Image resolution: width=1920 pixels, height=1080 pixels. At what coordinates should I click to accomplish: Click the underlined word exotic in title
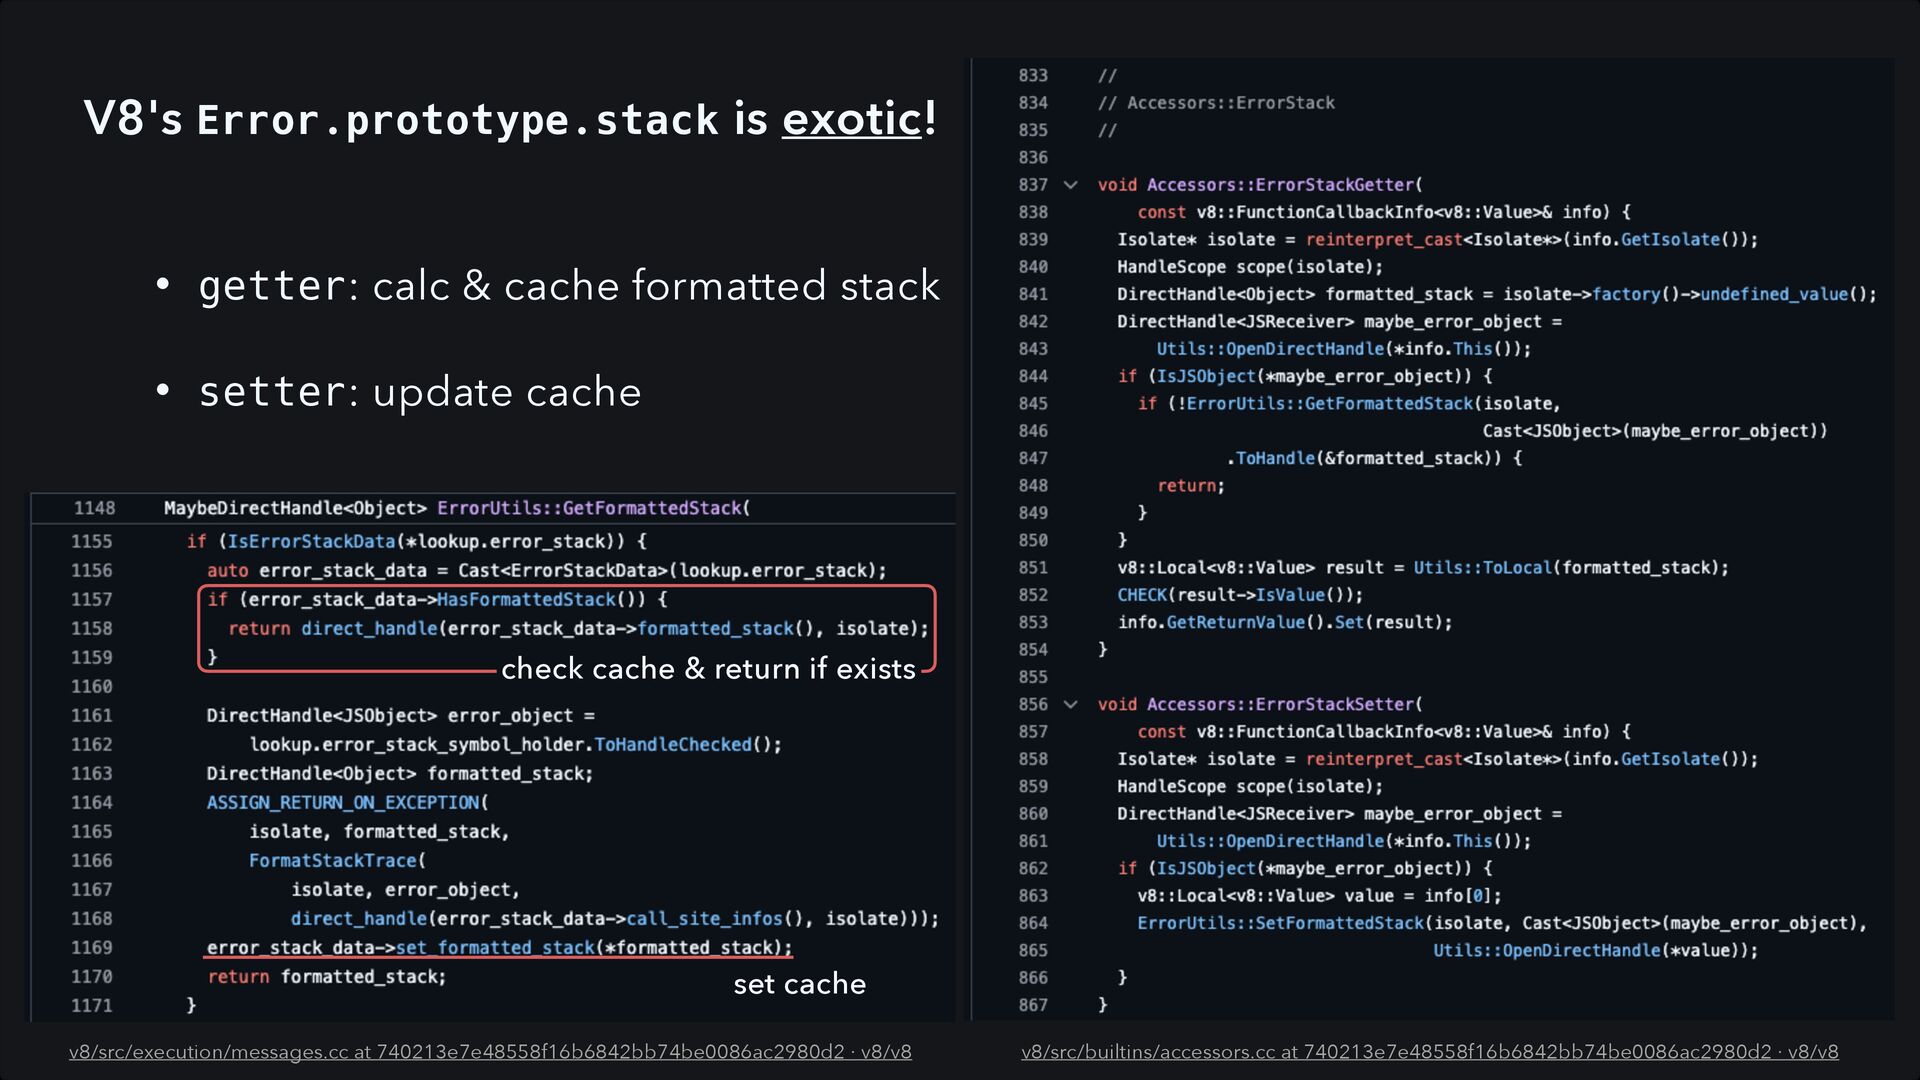pos(851,119)
